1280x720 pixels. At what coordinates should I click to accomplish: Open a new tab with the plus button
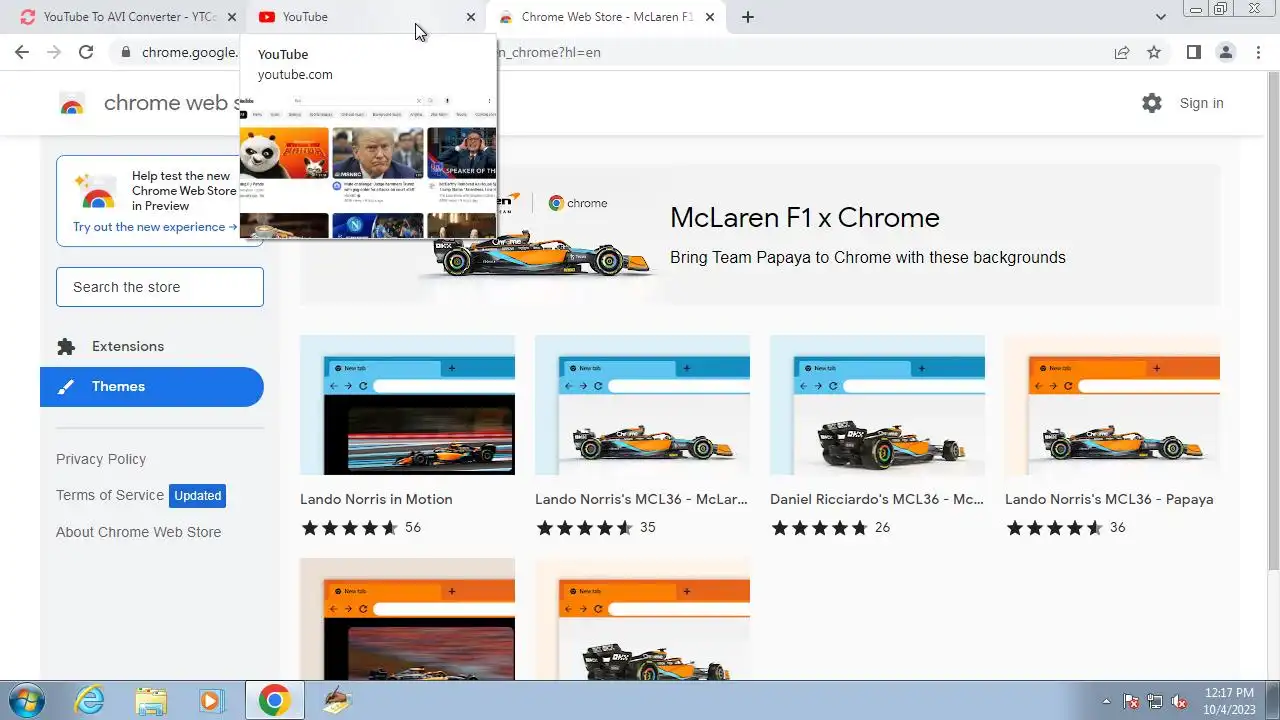tap(747, 17)
